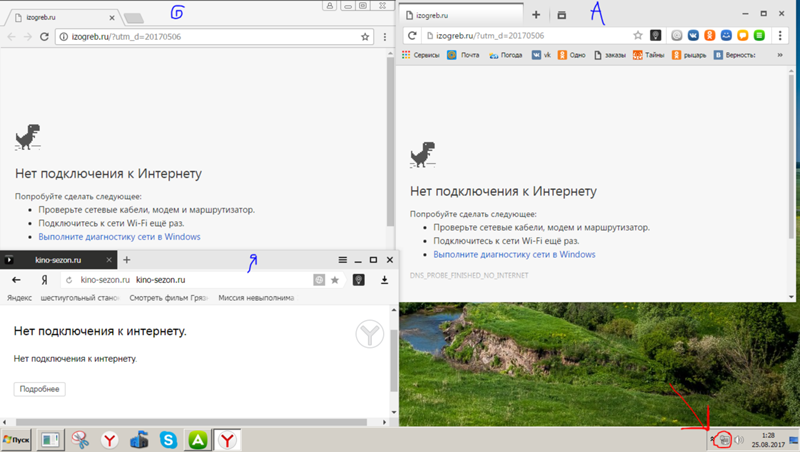Click the network status icon in the system tray

point(723,439)
